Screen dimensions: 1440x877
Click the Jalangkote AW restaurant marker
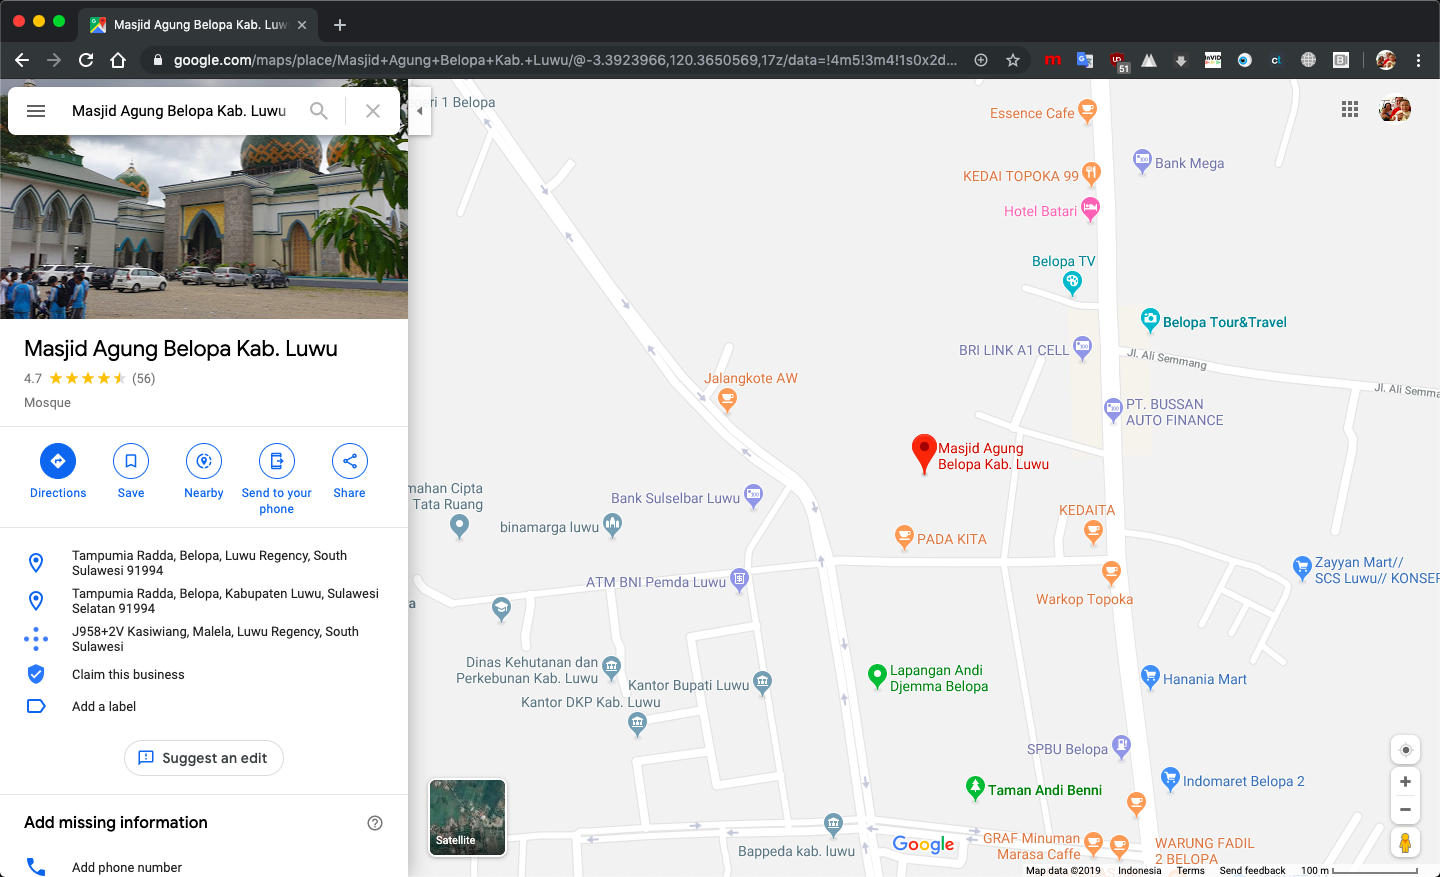727,401
